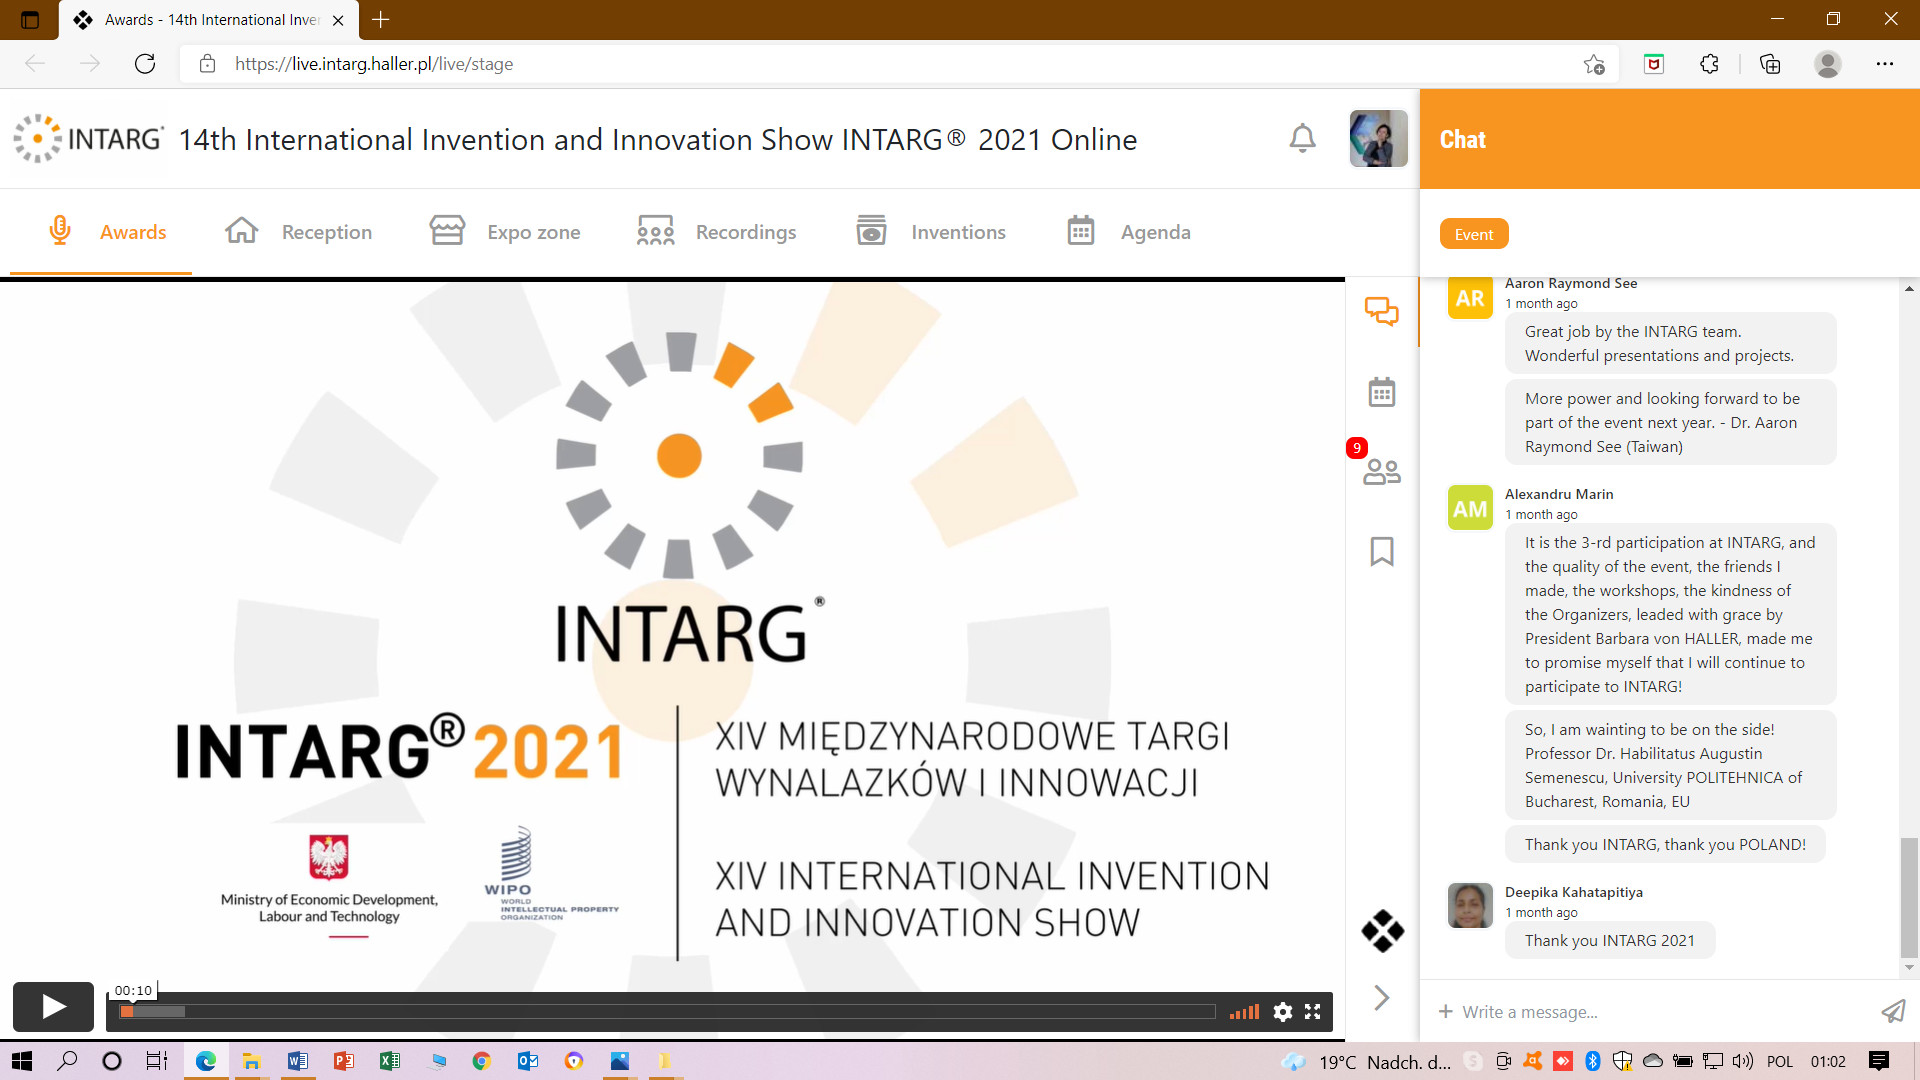1920x1080 pixels.
Task: Click Aaron Raymond See name
Action: [1571, 283]
